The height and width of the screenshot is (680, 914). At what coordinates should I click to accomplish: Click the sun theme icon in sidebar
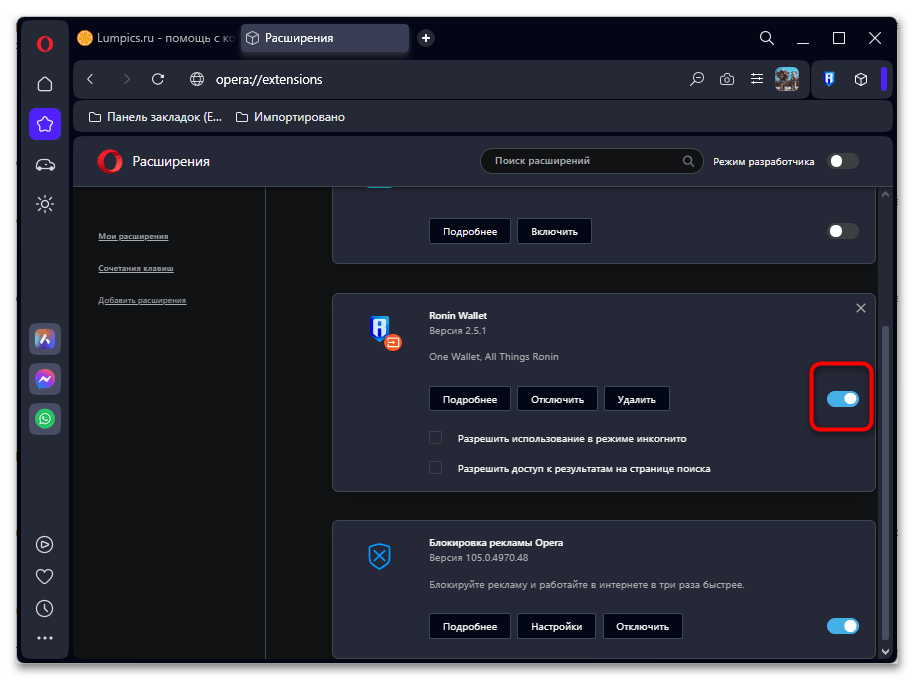pyautogui.click(x=45, y=204)
